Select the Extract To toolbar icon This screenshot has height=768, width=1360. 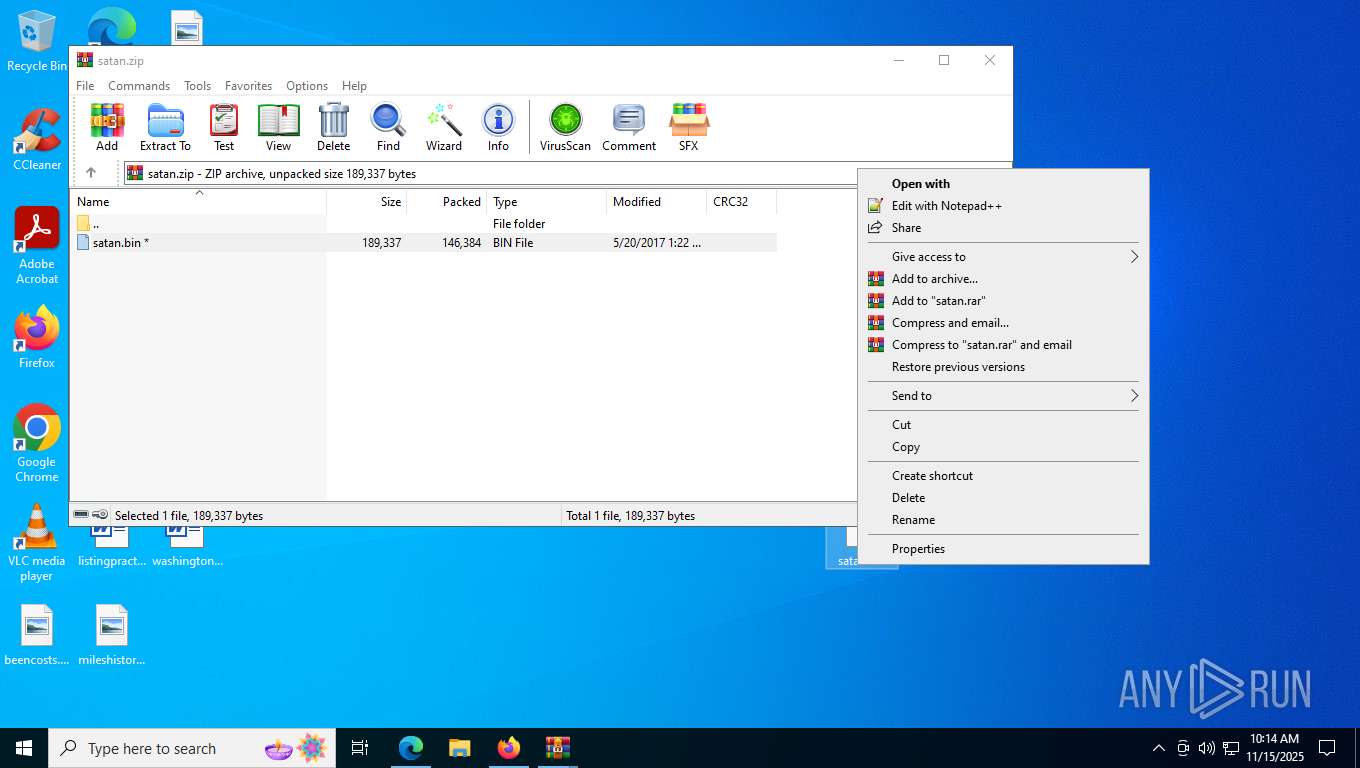165,127
